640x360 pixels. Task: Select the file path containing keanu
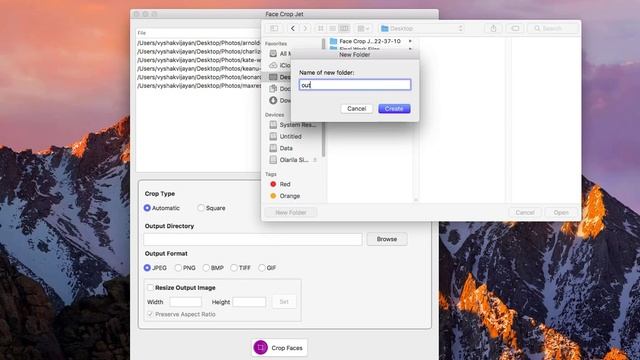tap(199, 69)
